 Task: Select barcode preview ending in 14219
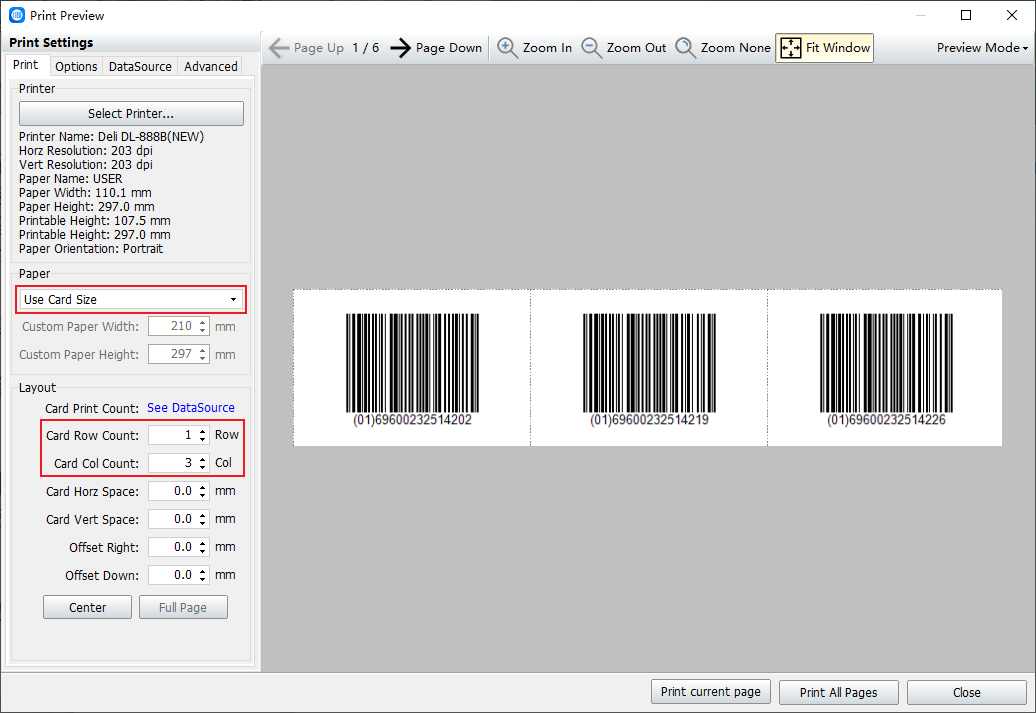(x=649, y=369)
